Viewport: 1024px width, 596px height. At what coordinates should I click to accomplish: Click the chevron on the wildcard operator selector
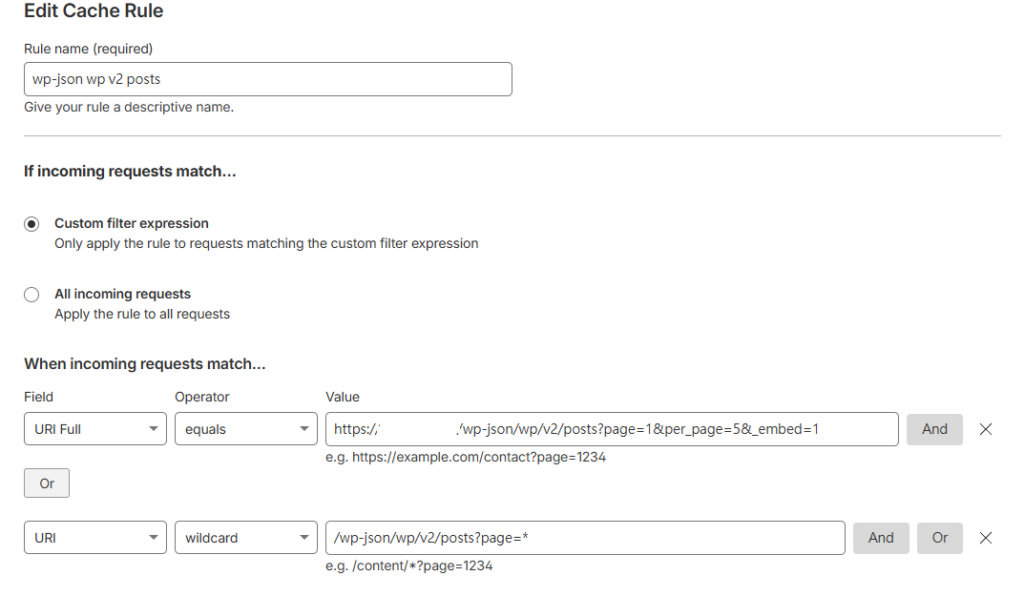tap(304, 537)
